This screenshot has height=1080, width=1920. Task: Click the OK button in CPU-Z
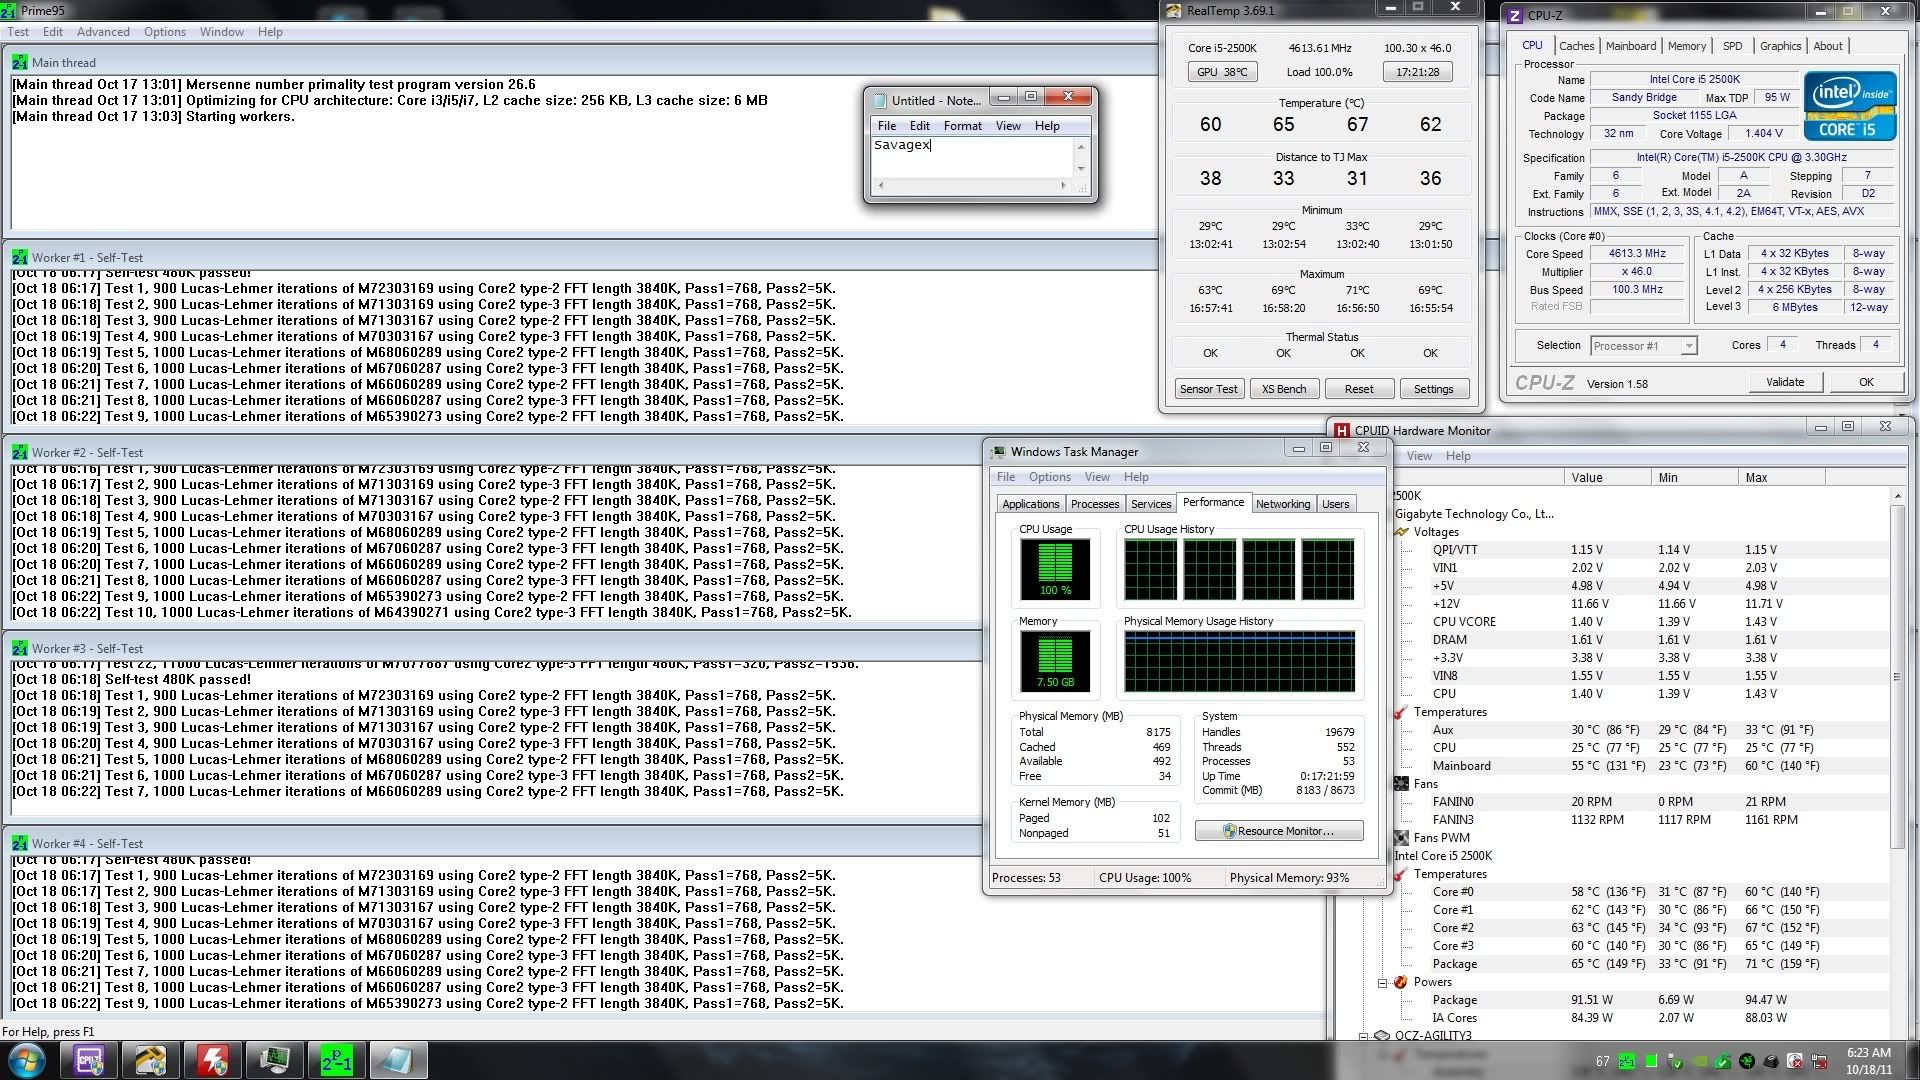[x=1866, y=382]
